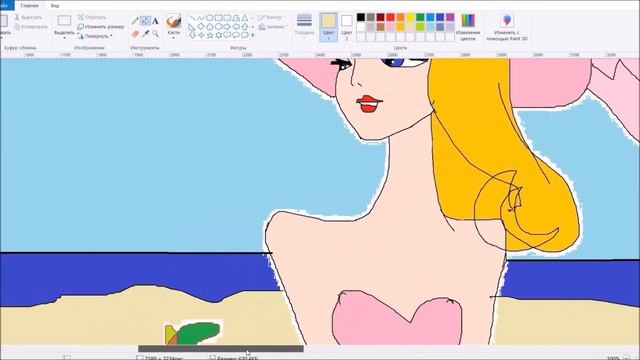Pick the bright red color swatch
This screenshot has height=360, width=640.
pyautogui.click(x=390, y=17)
